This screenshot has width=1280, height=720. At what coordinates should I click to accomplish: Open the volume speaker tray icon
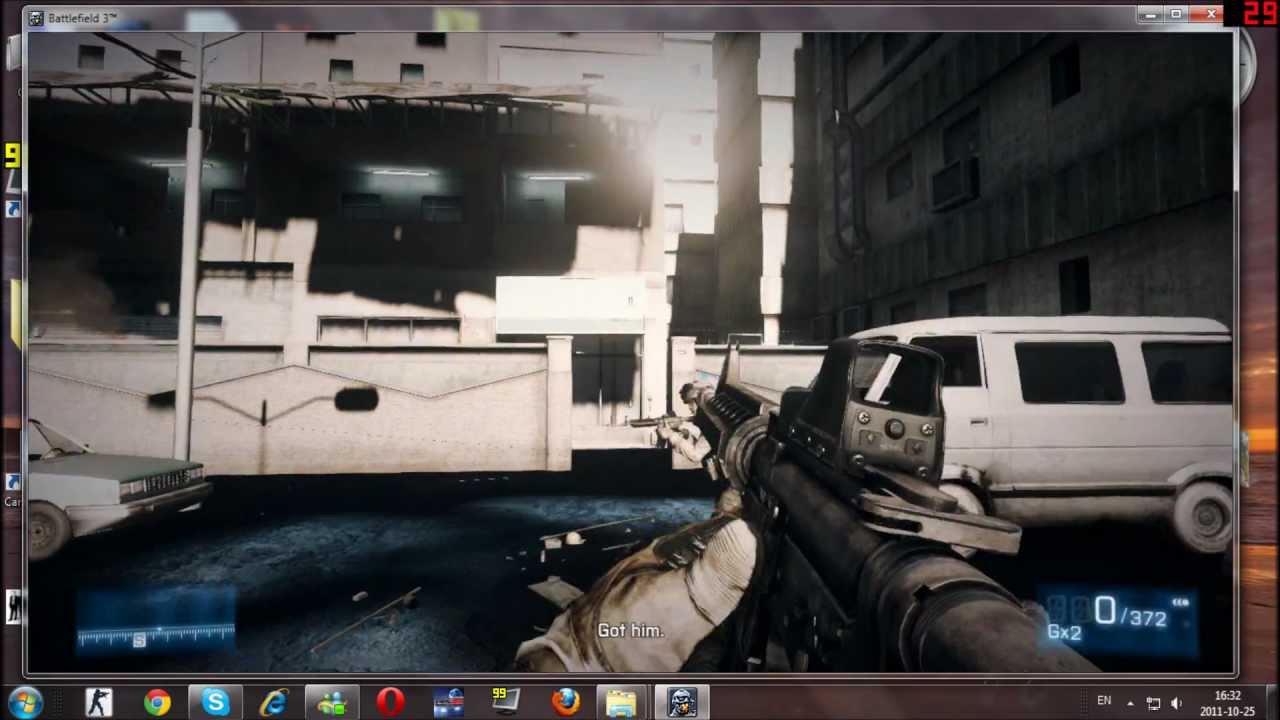coord(1176,703)
